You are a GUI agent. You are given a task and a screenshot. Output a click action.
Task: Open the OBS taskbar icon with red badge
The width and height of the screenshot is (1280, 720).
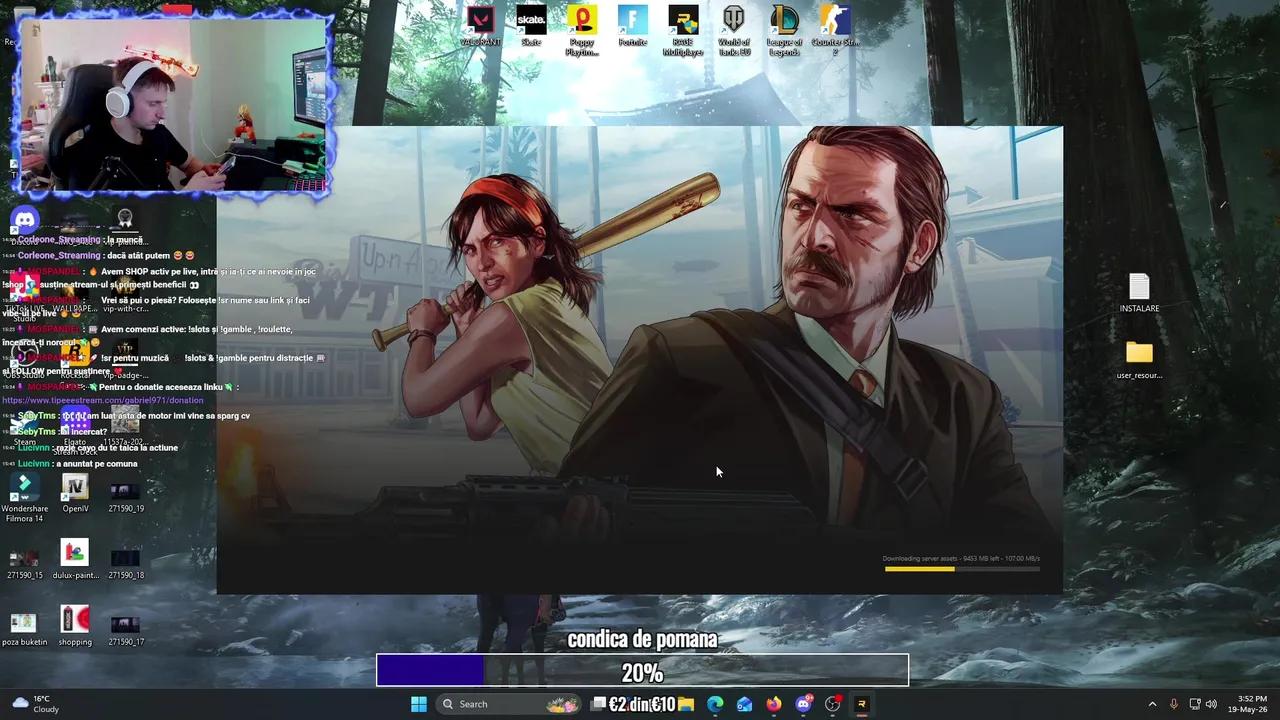833,704
